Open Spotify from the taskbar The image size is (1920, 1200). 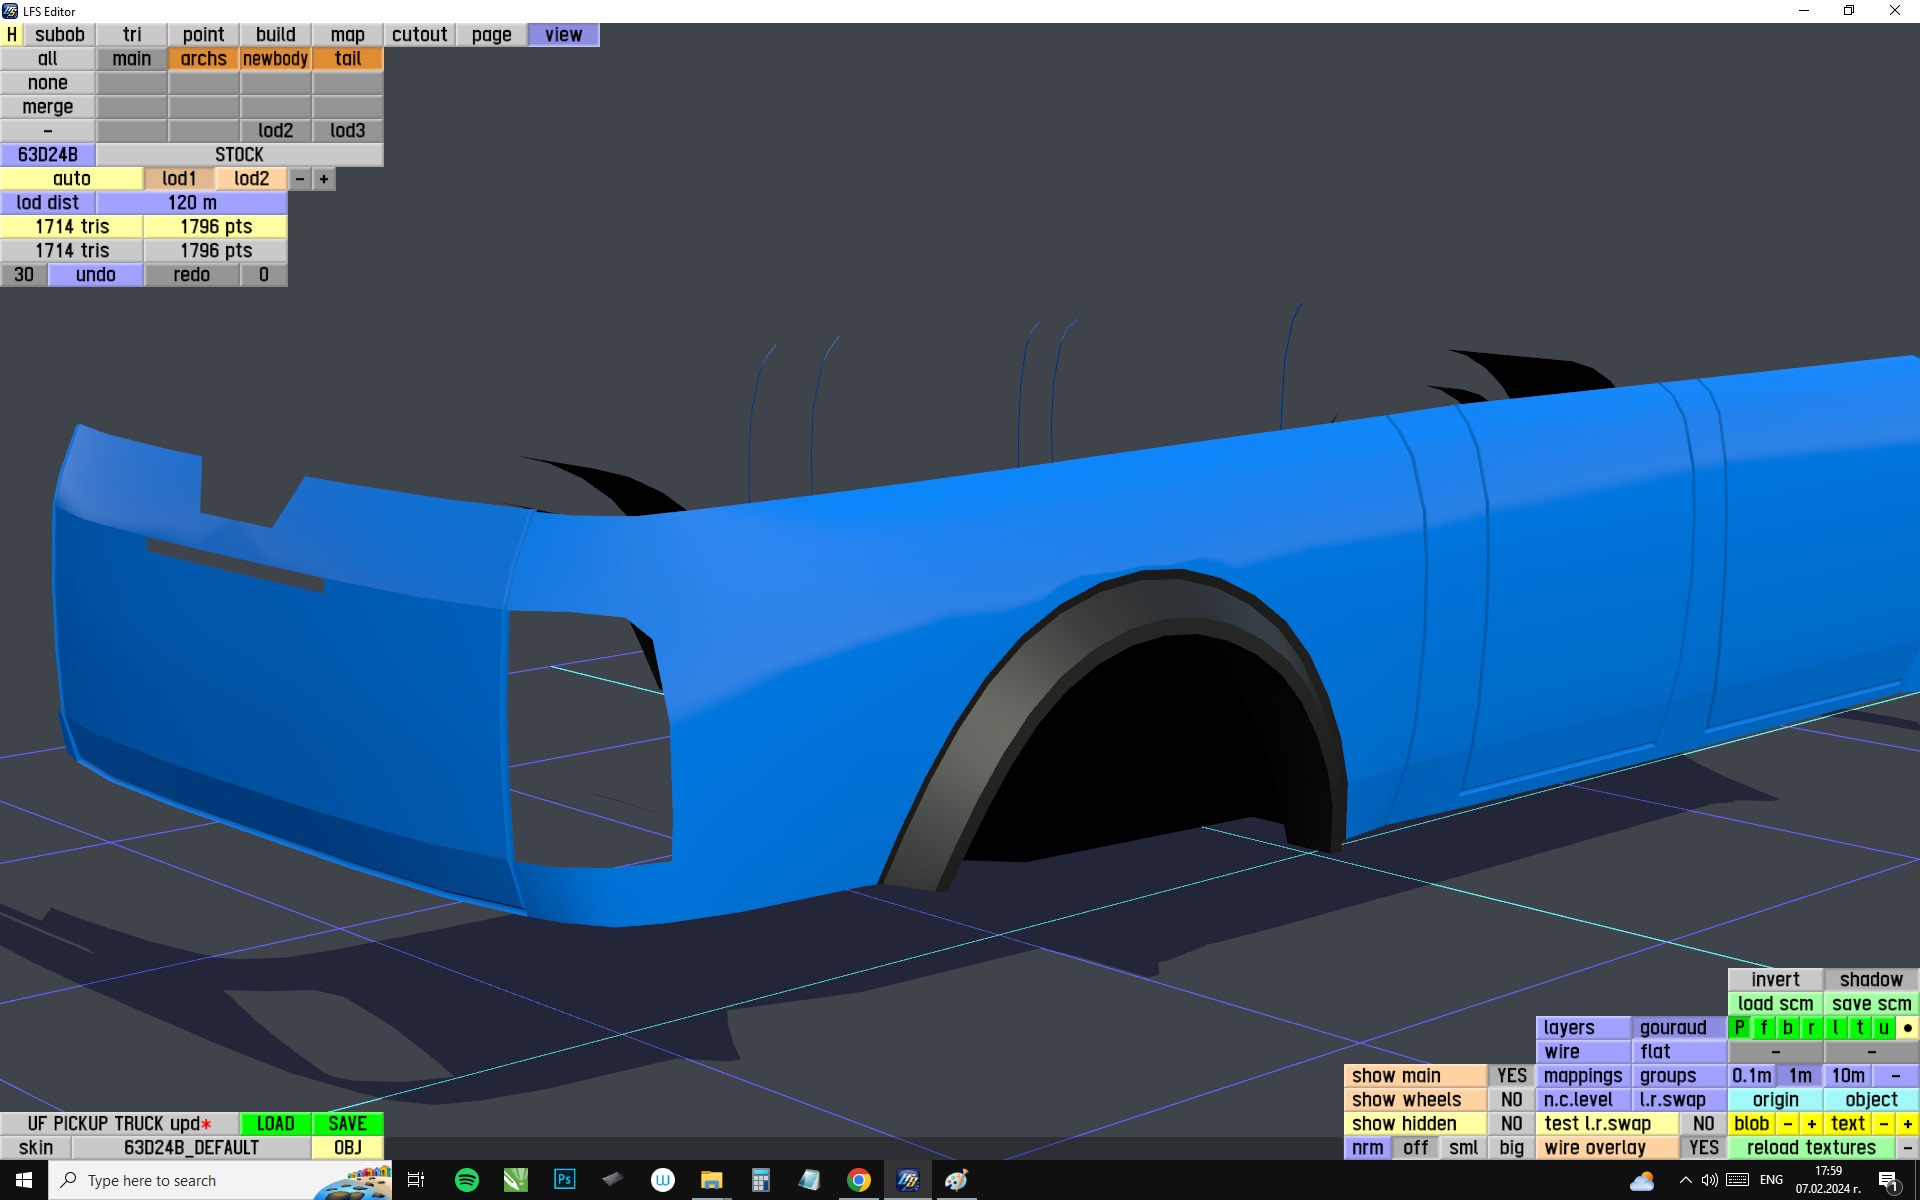[467, 1180]
